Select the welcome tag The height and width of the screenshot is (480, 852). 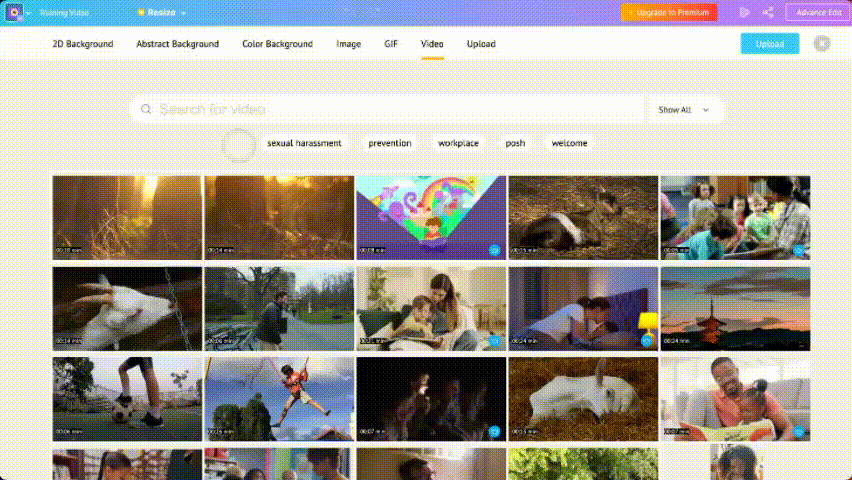tap(569, 143)
